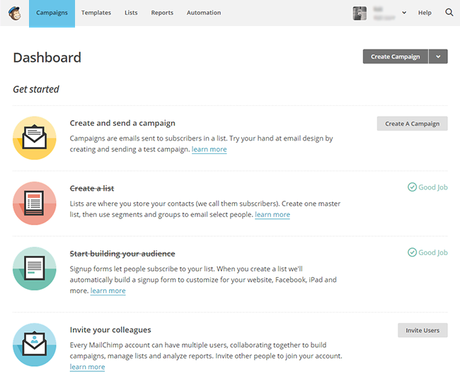
Task: Click the dark Create Campaign button
Action: [x=395, y=57]
